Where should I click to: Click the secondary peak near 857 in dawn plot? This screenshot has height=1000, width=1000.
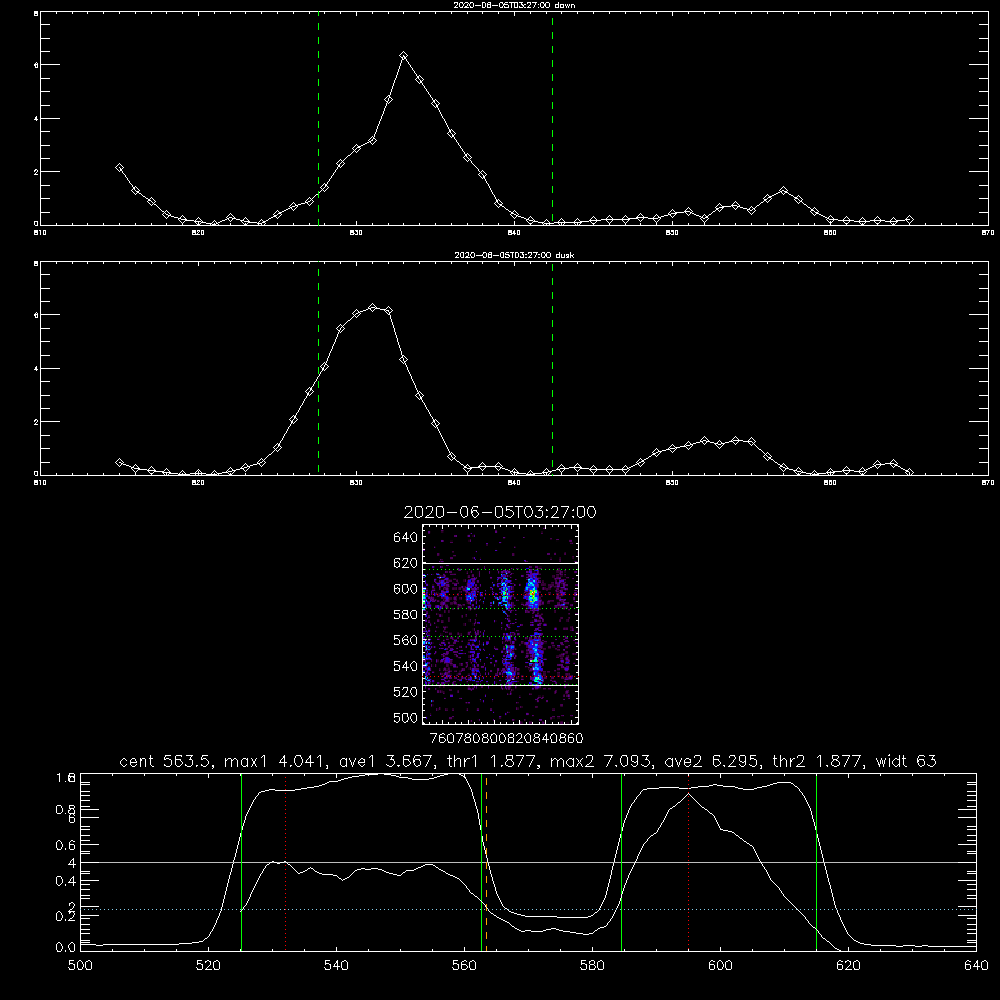pos(783,191)
